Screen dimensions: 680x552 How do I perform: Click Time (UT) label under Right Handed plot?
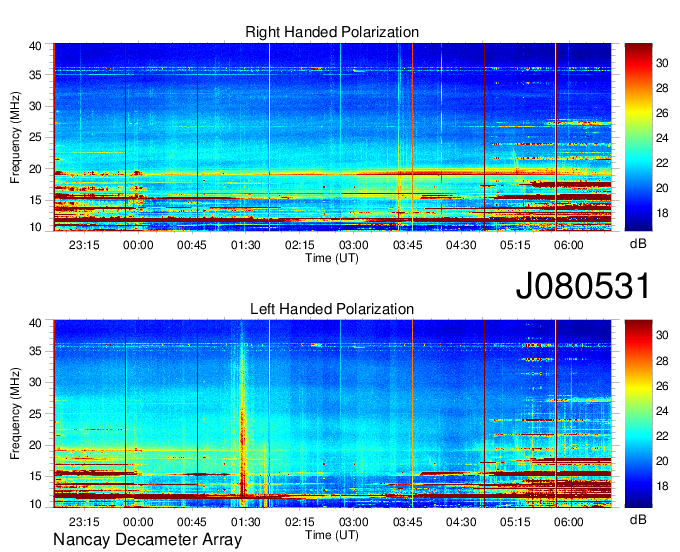[x=332, y=258]
